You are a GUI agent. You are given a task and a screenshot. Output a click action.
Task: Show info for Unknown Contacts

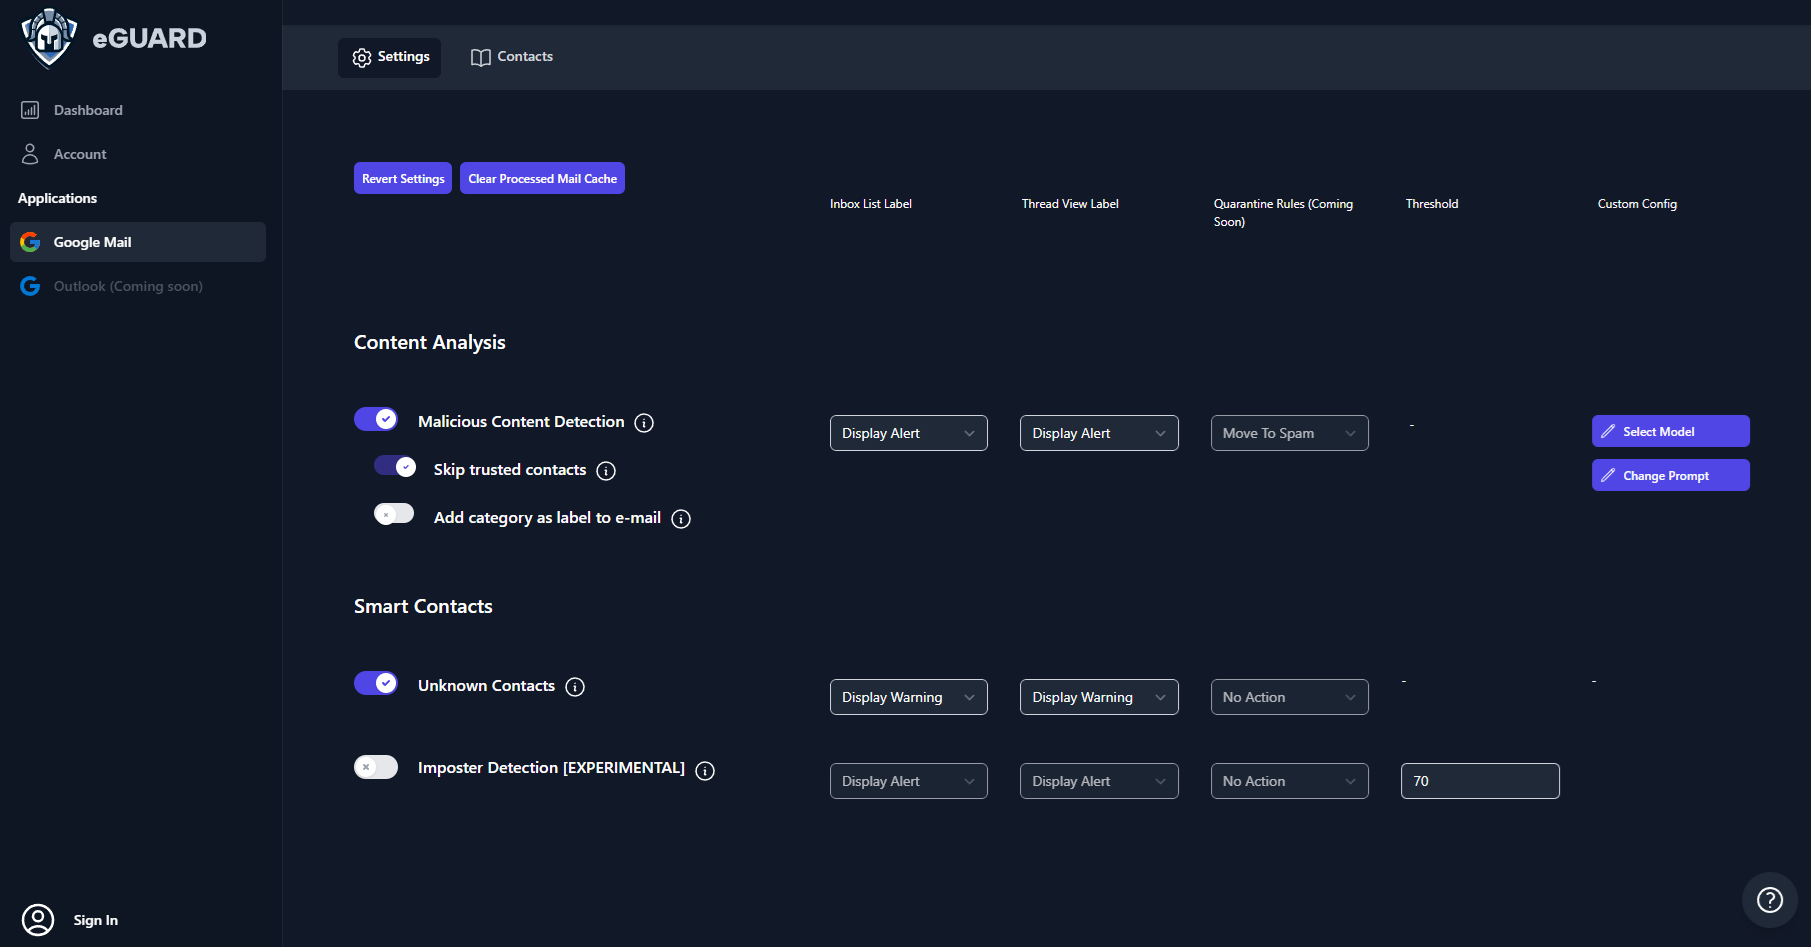(575, 687)
